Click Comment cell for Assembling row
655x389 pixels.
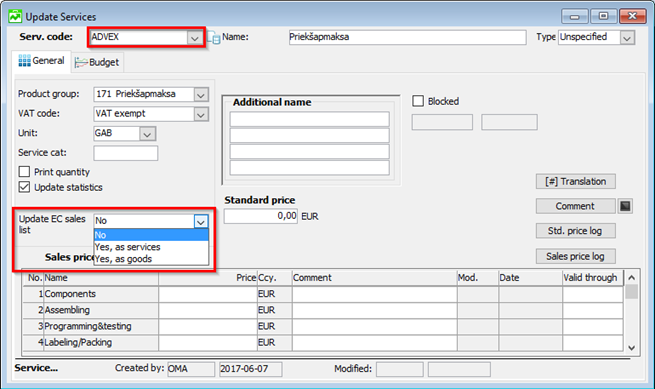tap(374, 310)
